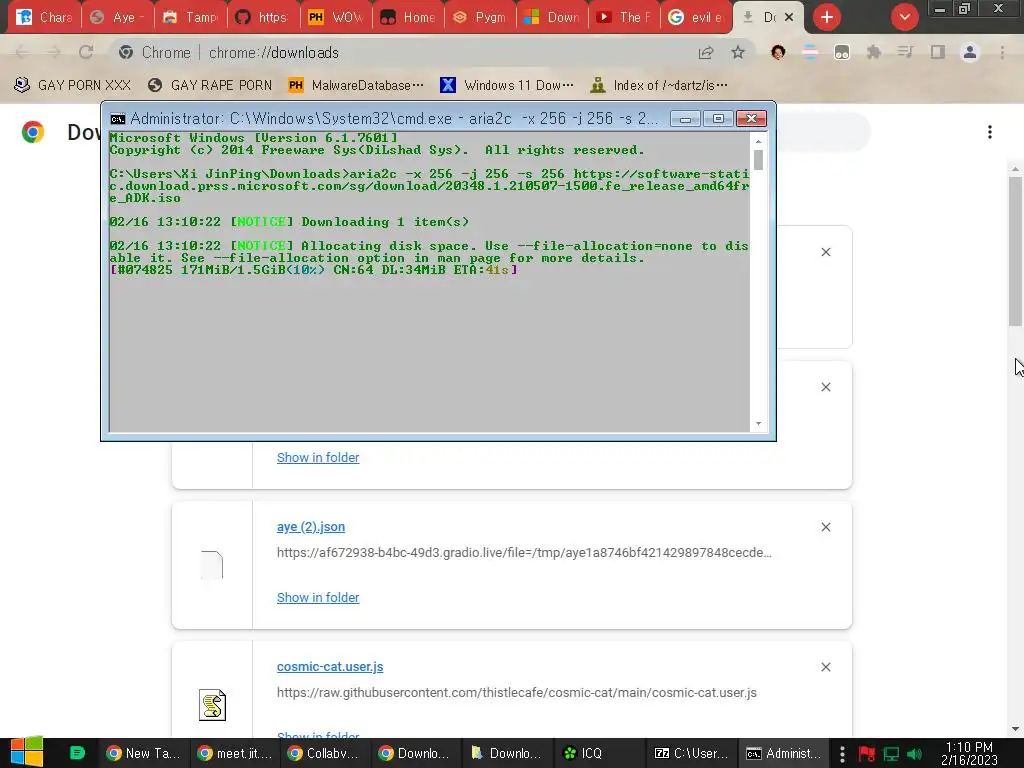The image size is (1024, 768).
Task: Open a new tab with the plus button
Action: (827, 17)
